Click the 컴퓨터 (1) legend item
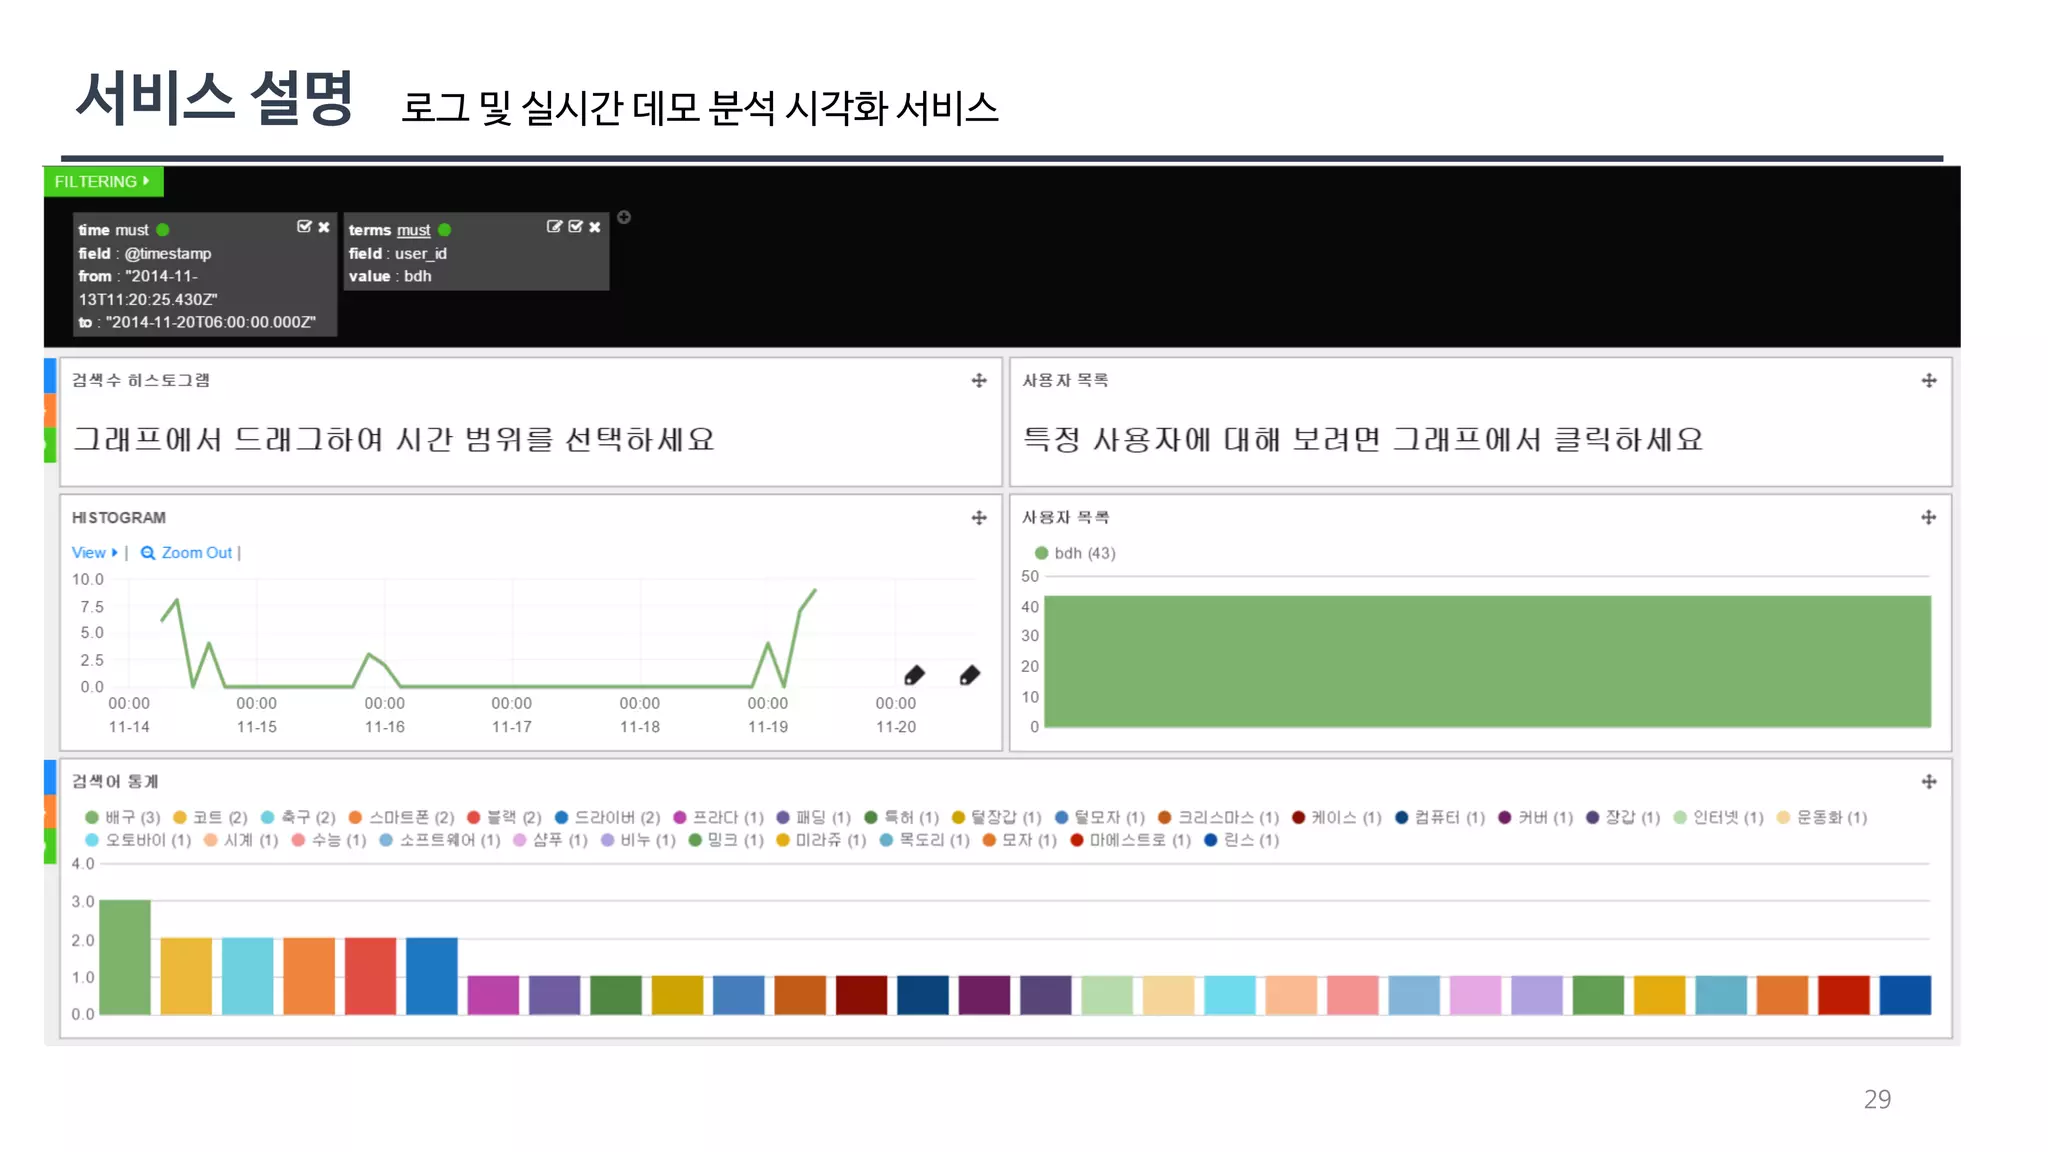This screenshot has height=1152, width=2048. (1440, 817)
